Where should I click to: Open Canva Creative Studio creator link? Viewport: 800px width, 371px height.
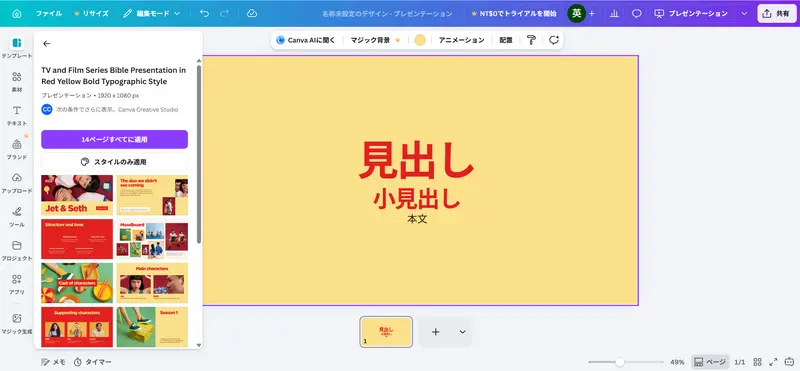click(148, 109)
